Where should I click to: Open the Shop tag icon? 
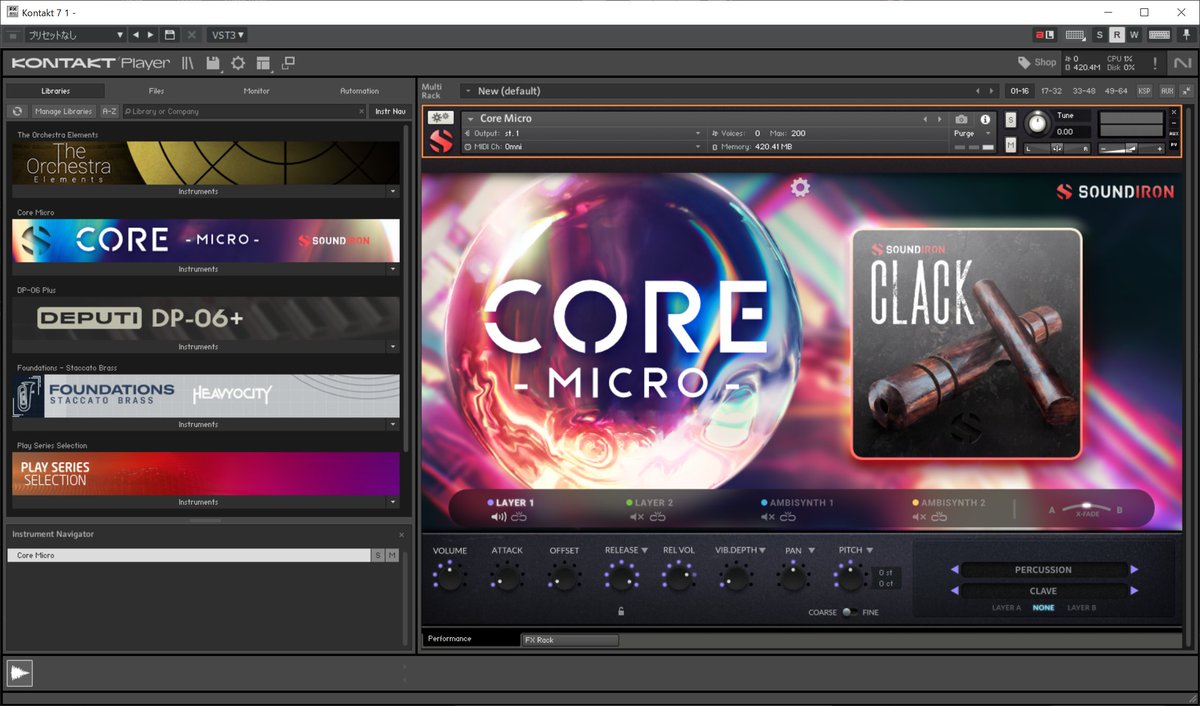pos(1036,62)
